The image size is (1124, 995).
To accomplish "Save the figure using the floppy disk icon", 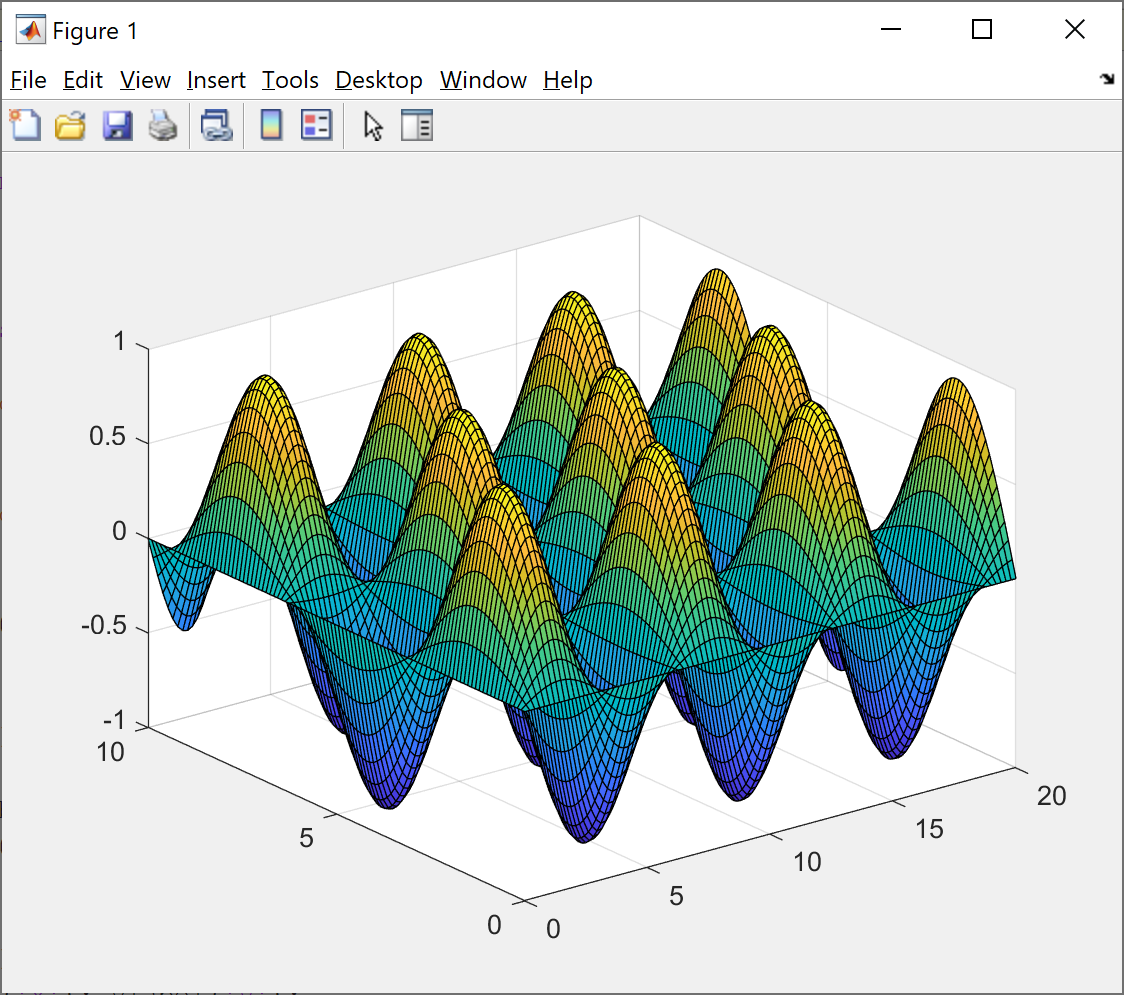I will pos(117,126).
